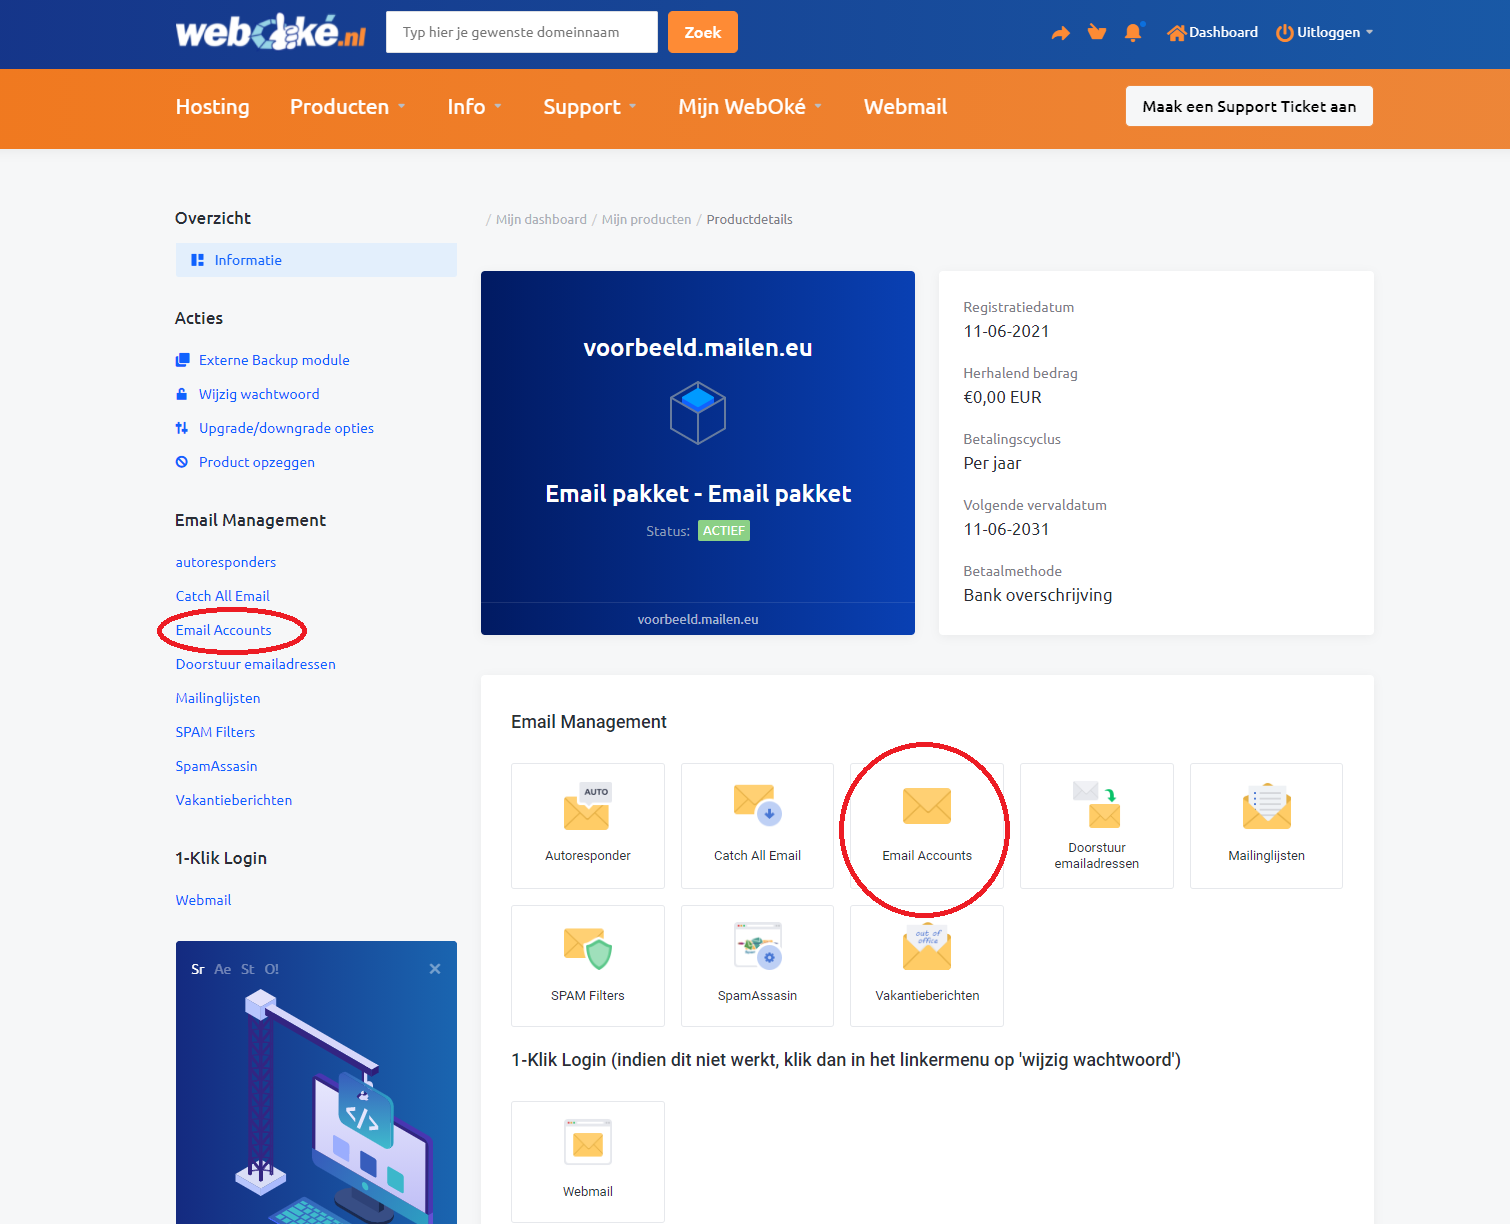The image size is (1510, 1224).
Task: Open the Vakantieberichten out-of-office tile
Action: [926, 965]
